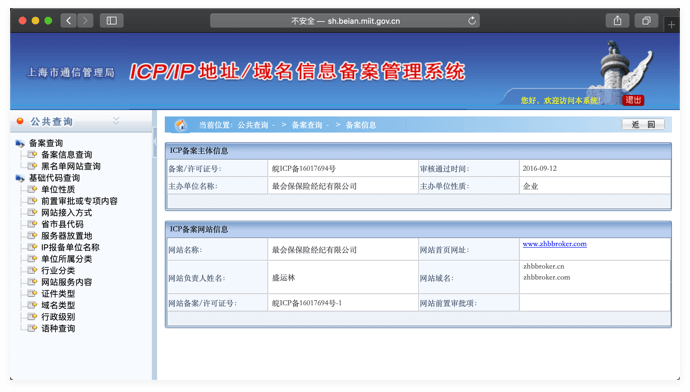This screenshot has width=690, height=392.
Task: Click 备案信息 in the breadcrumb
Action: point(361,125)
